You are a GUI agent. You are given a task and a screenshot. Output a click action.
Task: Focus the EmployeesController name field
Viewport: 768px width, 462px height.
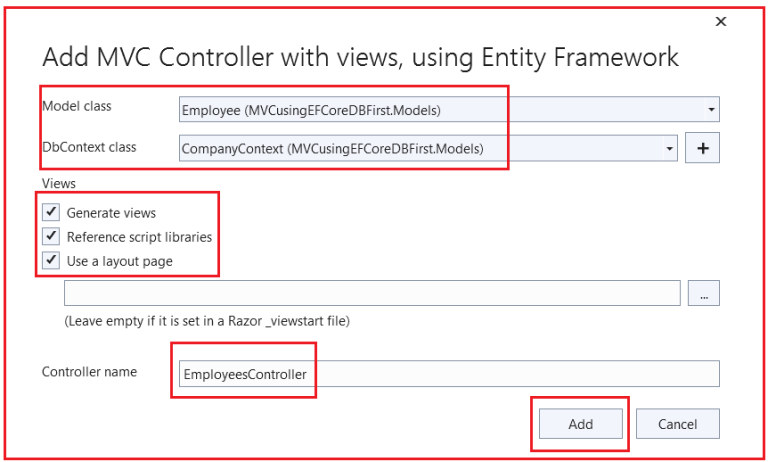tap(449, 374)
